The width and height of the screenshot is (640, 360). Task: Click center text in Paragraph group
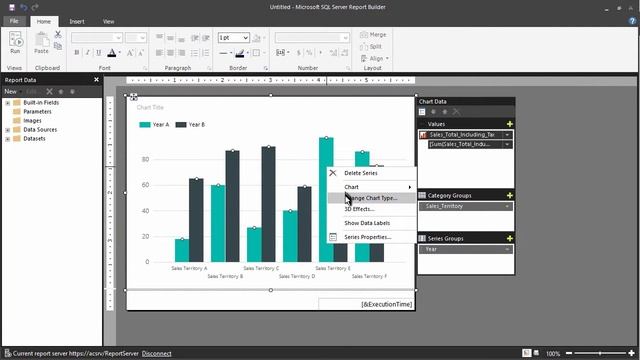click(x=170, y=53)
